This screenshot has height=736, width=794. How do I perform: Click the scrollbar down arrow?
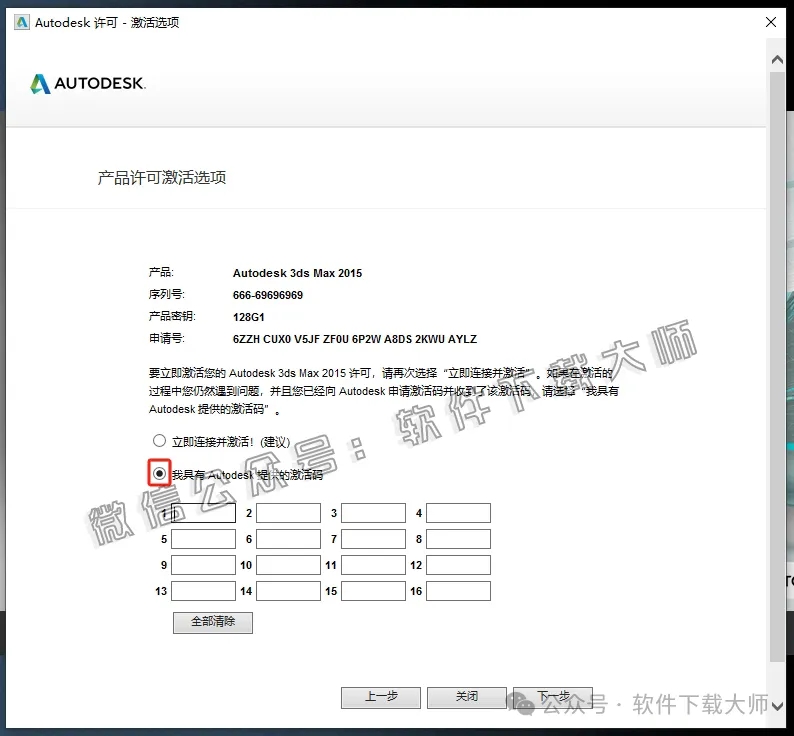click(x=777, y=705)
